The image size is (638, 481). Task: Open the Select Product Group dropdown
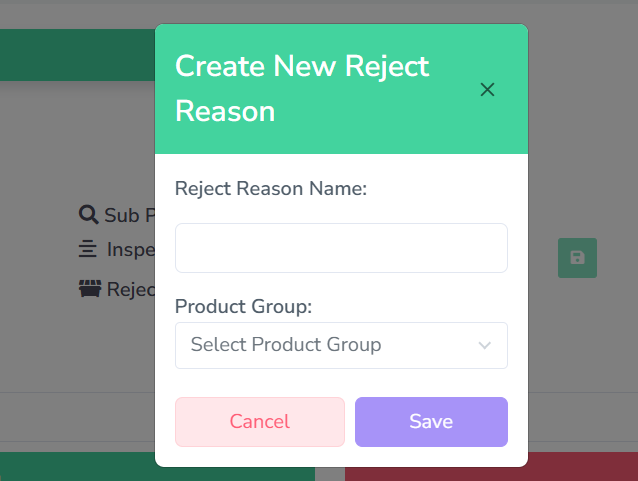click(330, 345)
